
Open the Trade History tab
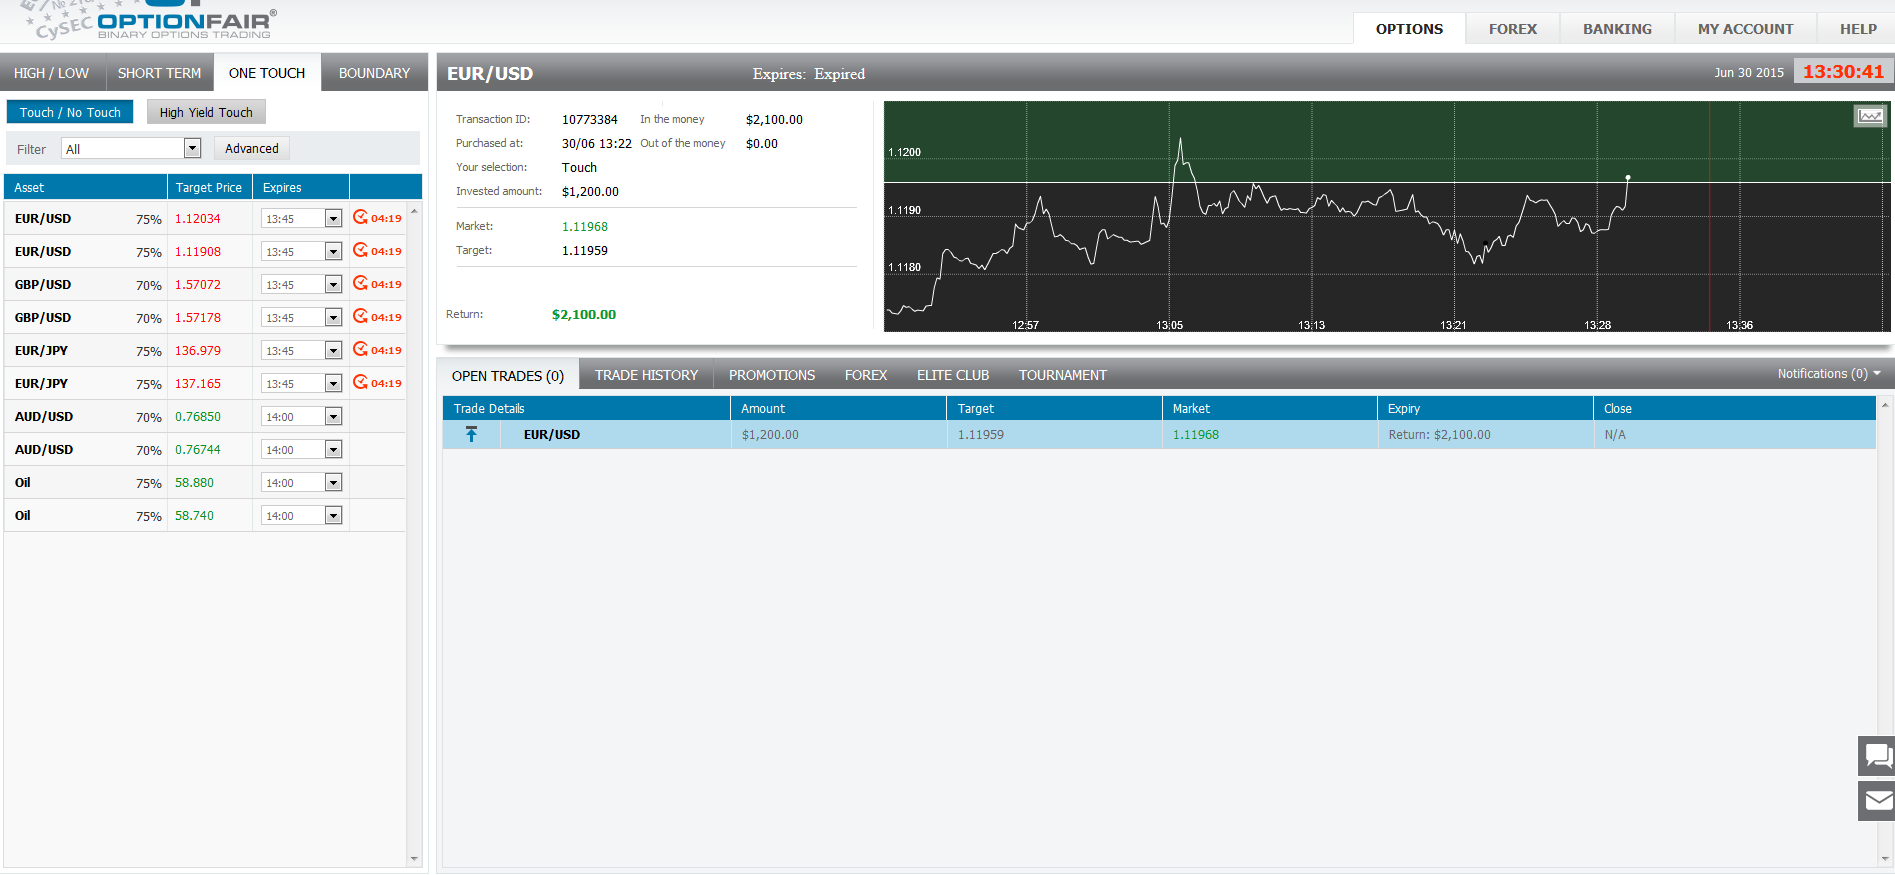646,375
